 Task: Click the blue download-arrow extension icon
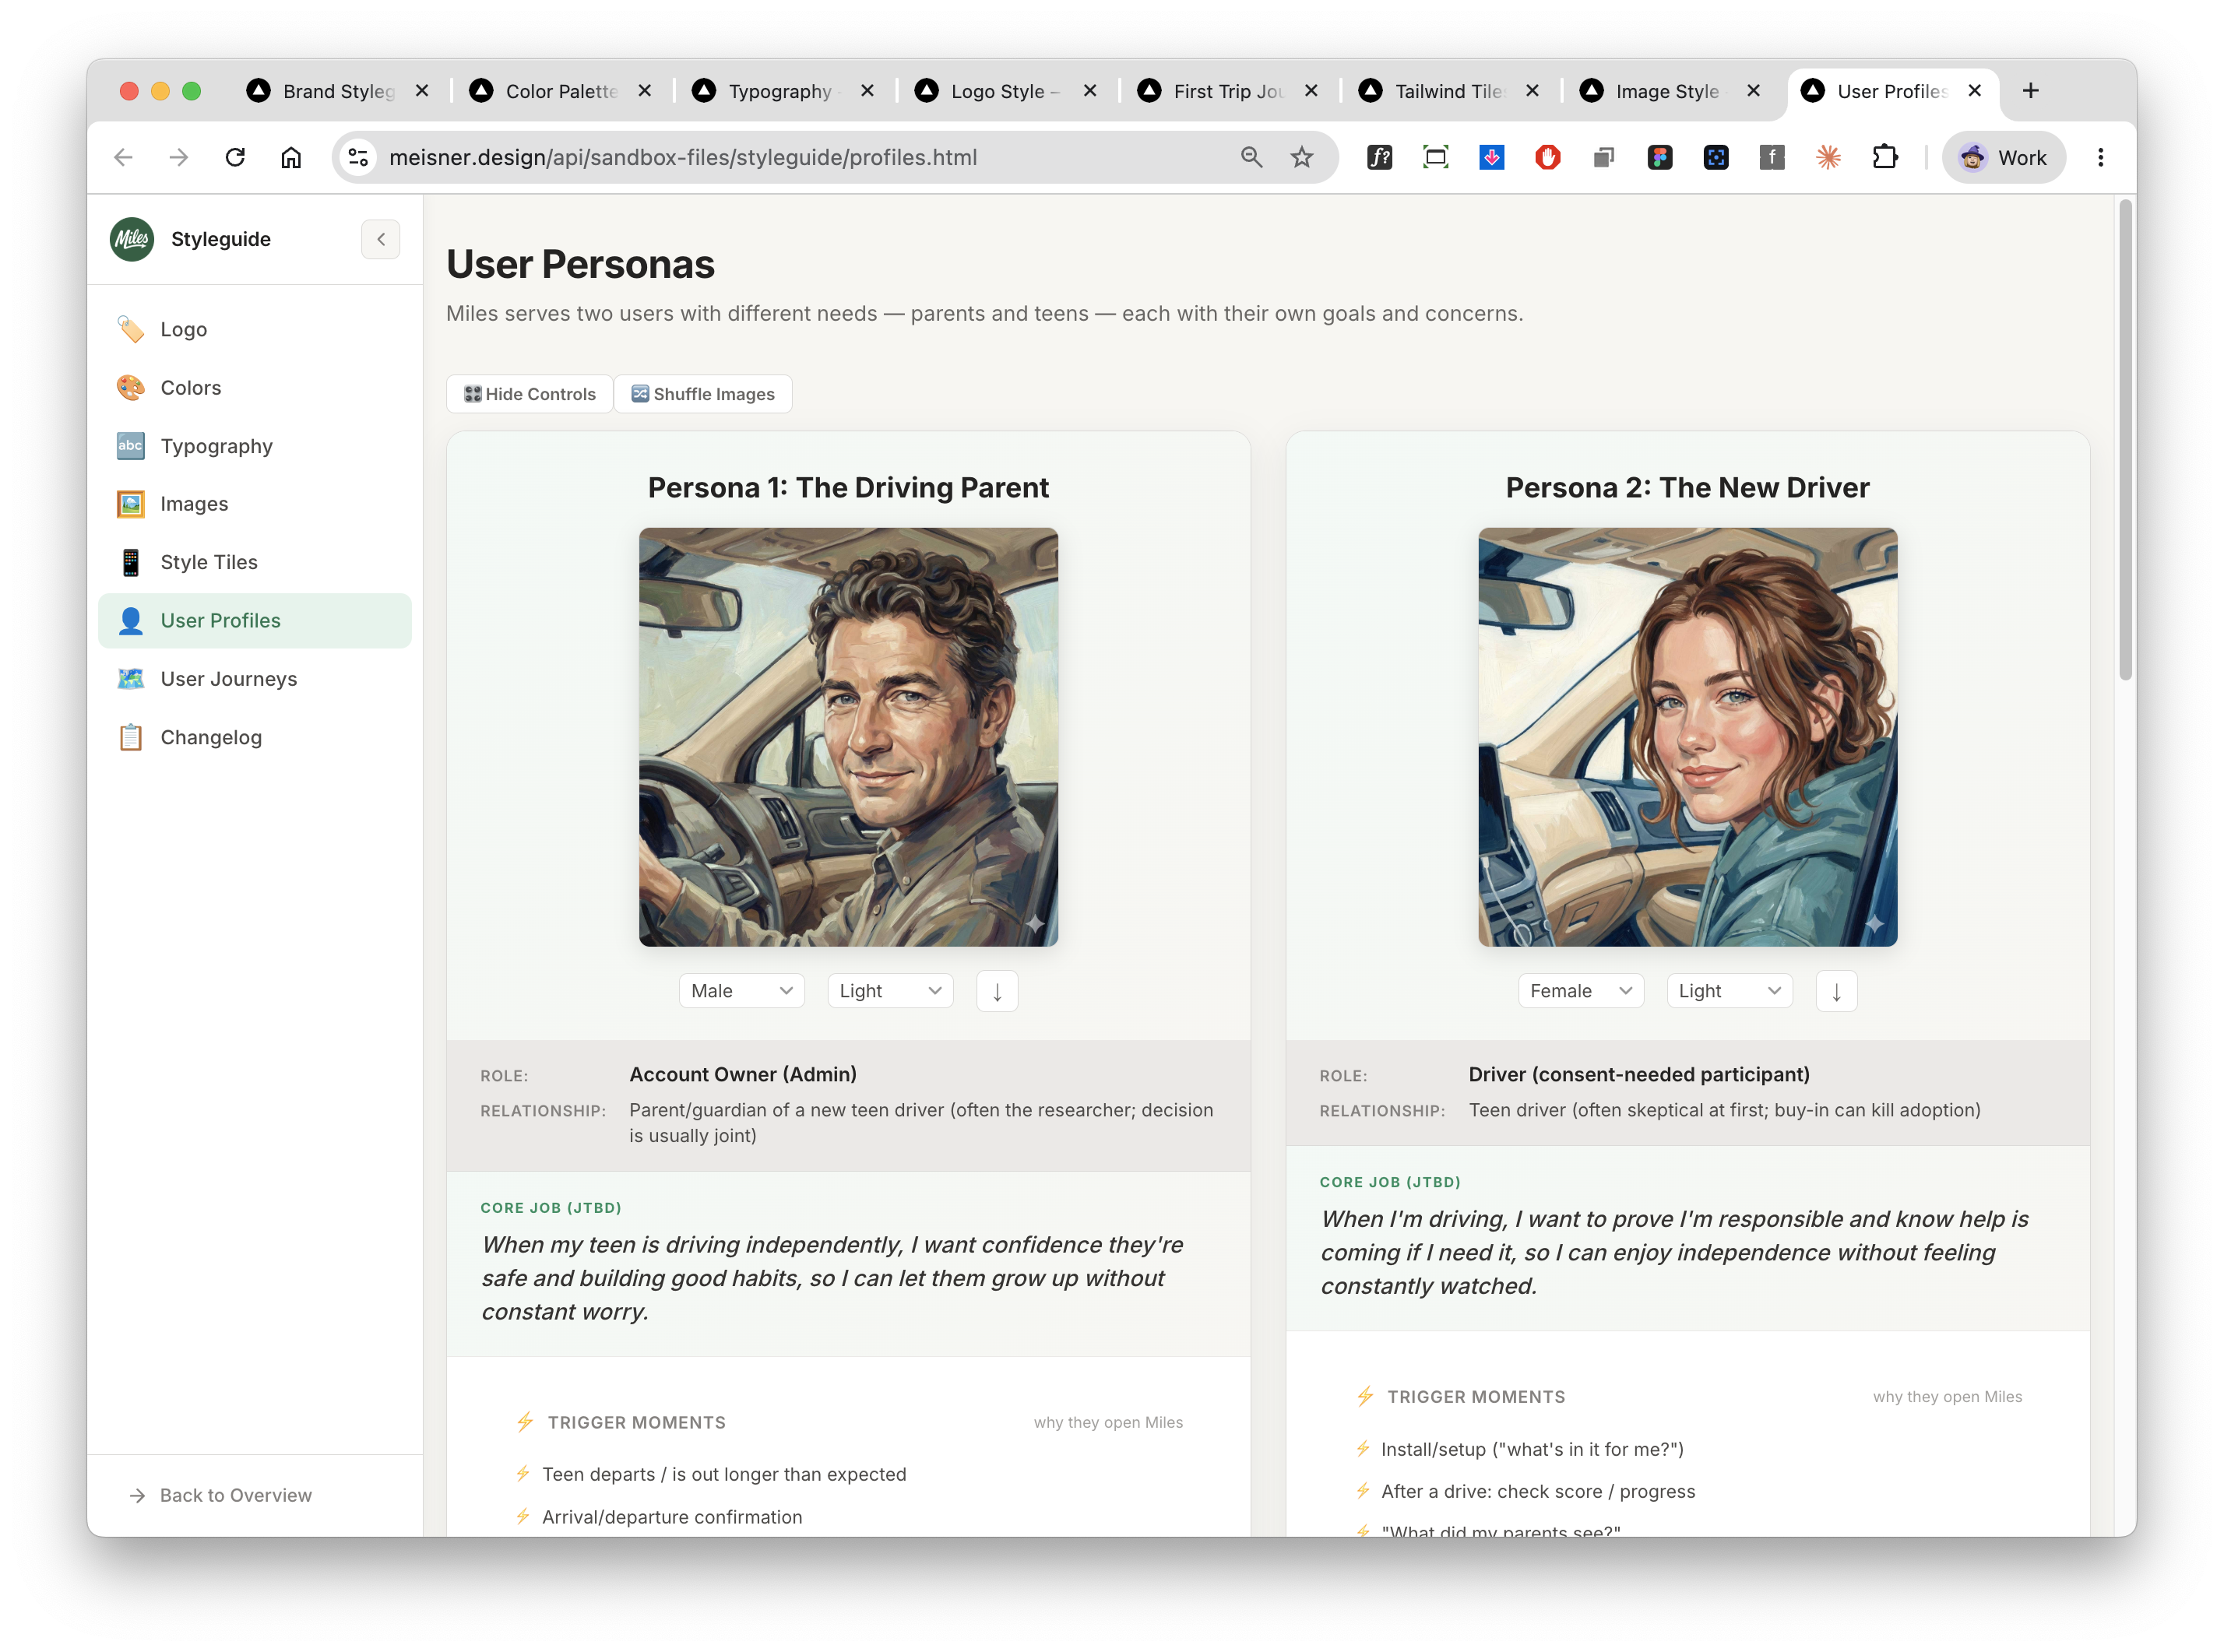tap(1491, 157)
